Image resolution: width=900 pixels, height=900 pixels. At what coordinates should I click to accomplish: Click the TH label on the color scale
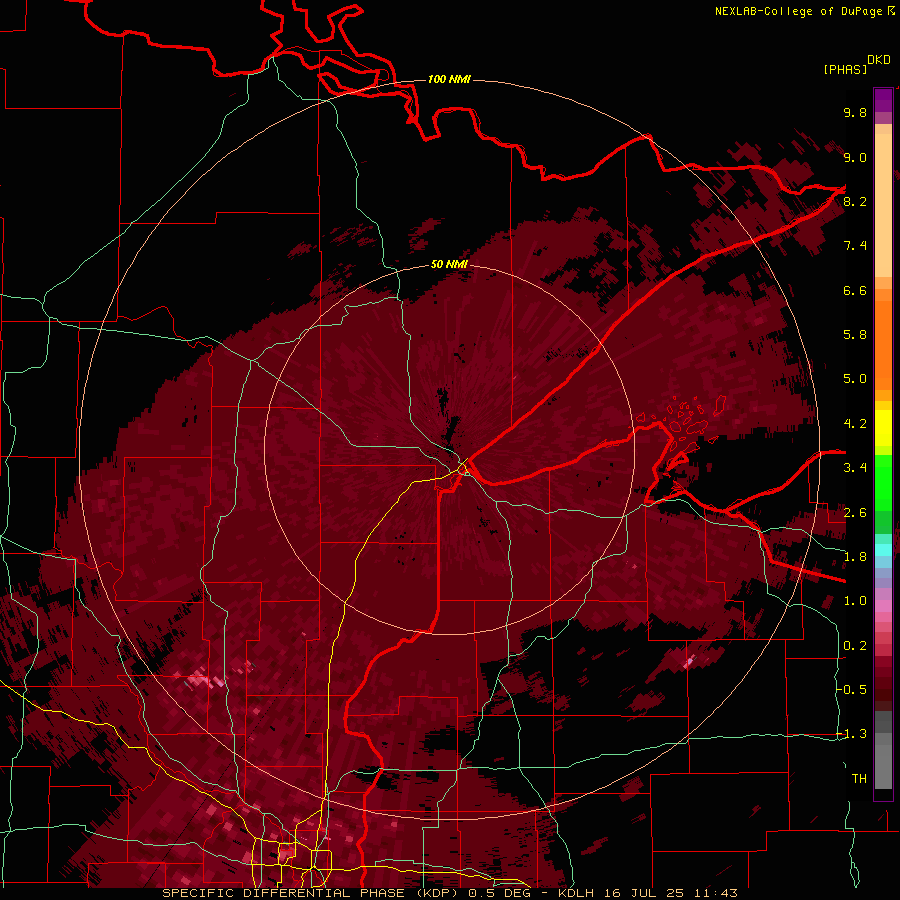[x=859, y=779]
